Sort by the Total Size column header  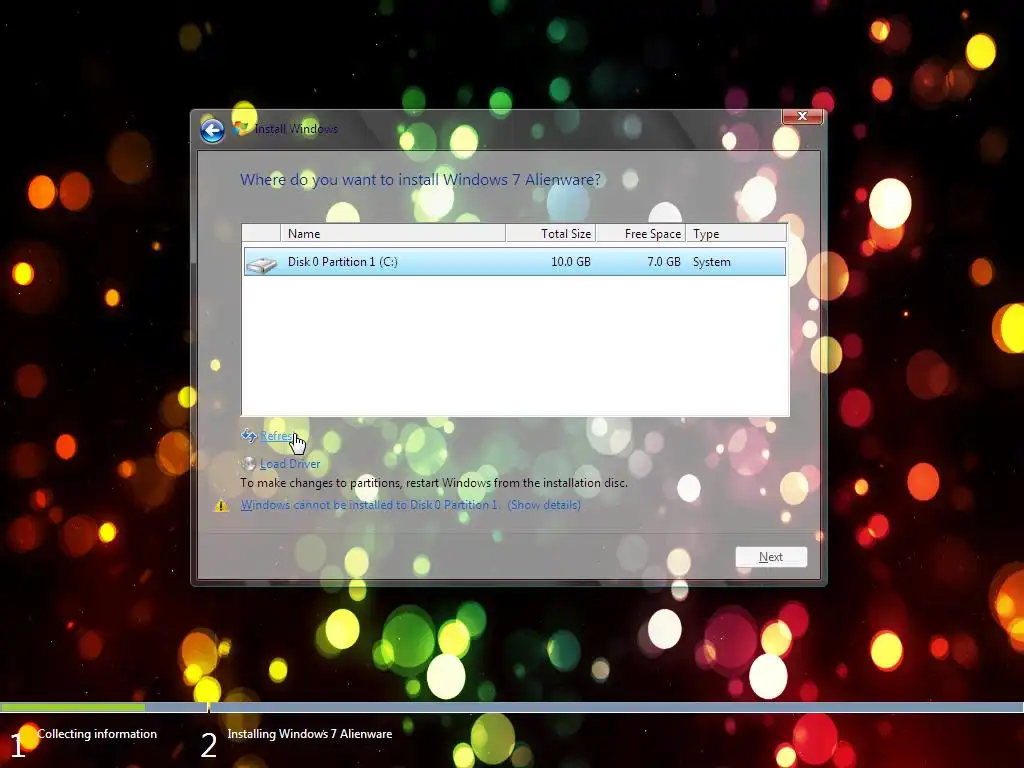pyautogui.click(x=551, y=233)
